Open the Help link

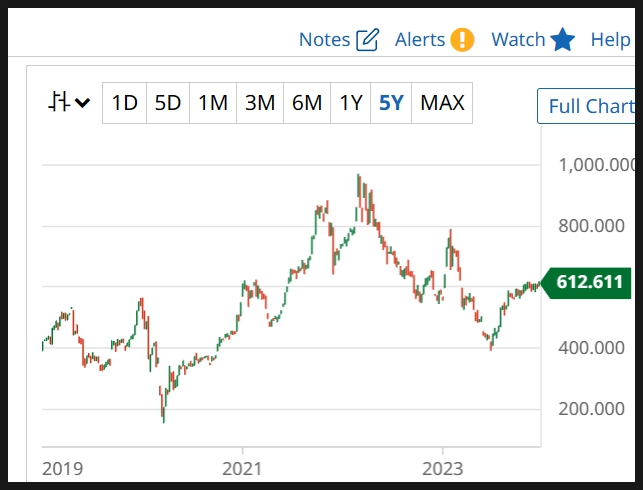point(611,40)
